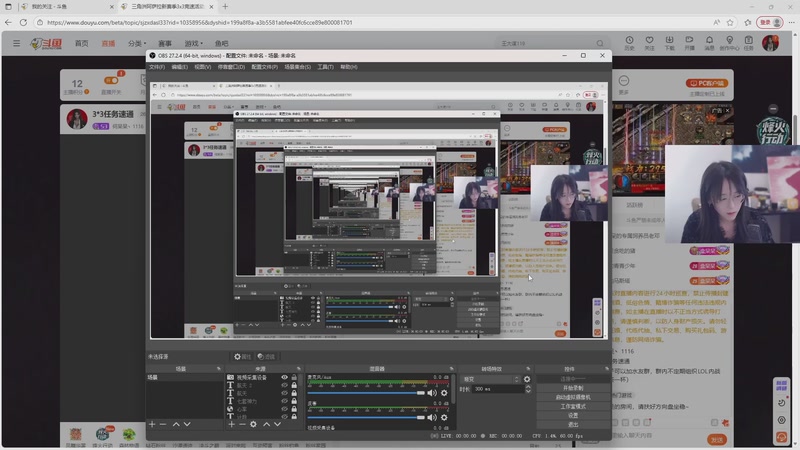Toggle the 直播开关 switch on Douyu page

click(x=111, y=81)
